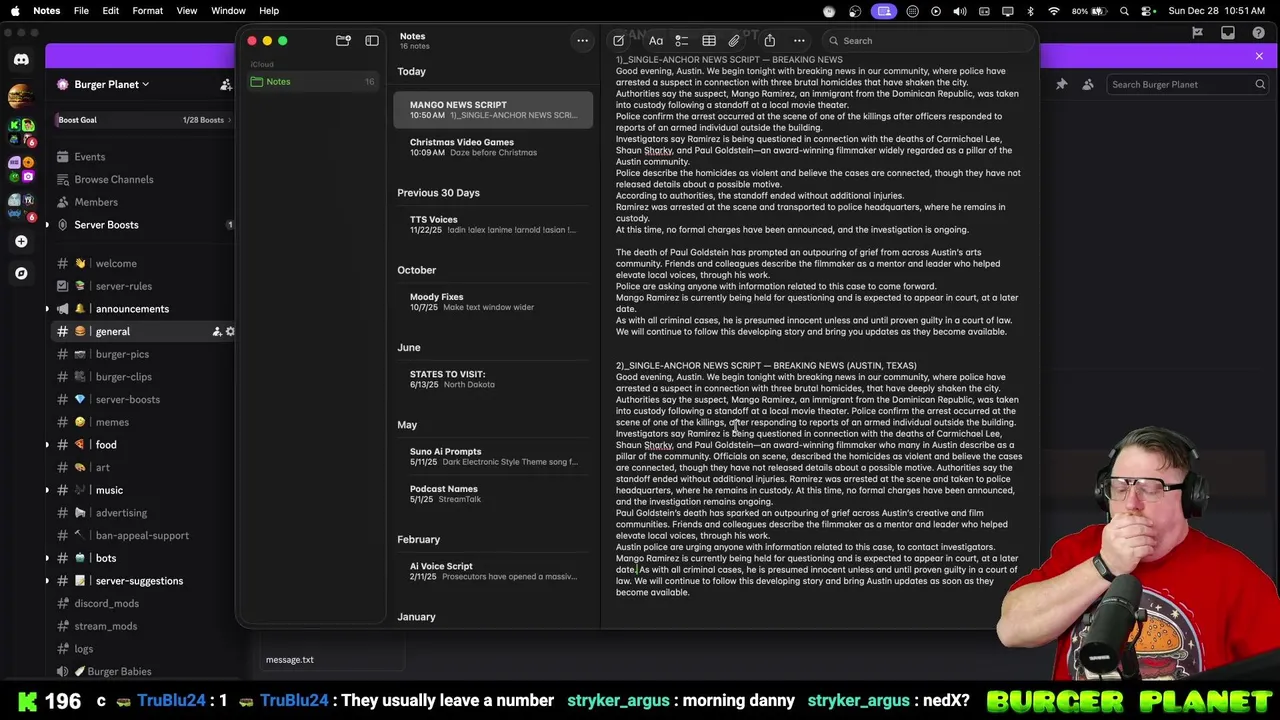Open Discord Discover compass icon
This screenshot has width=1280, height=720.
click(21, 273)
